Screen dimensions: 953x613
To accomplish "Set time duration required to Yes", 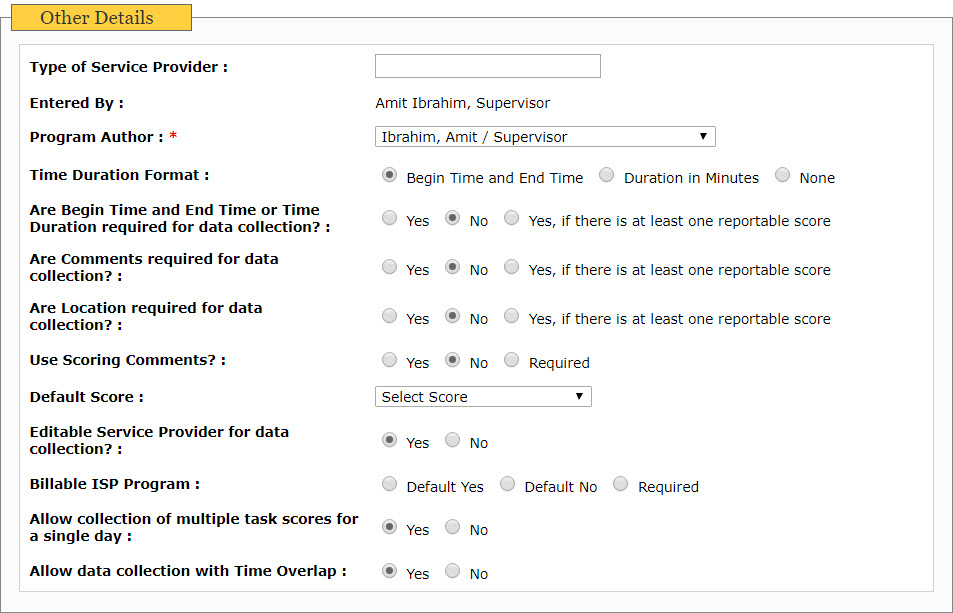I will pos(390,217).
